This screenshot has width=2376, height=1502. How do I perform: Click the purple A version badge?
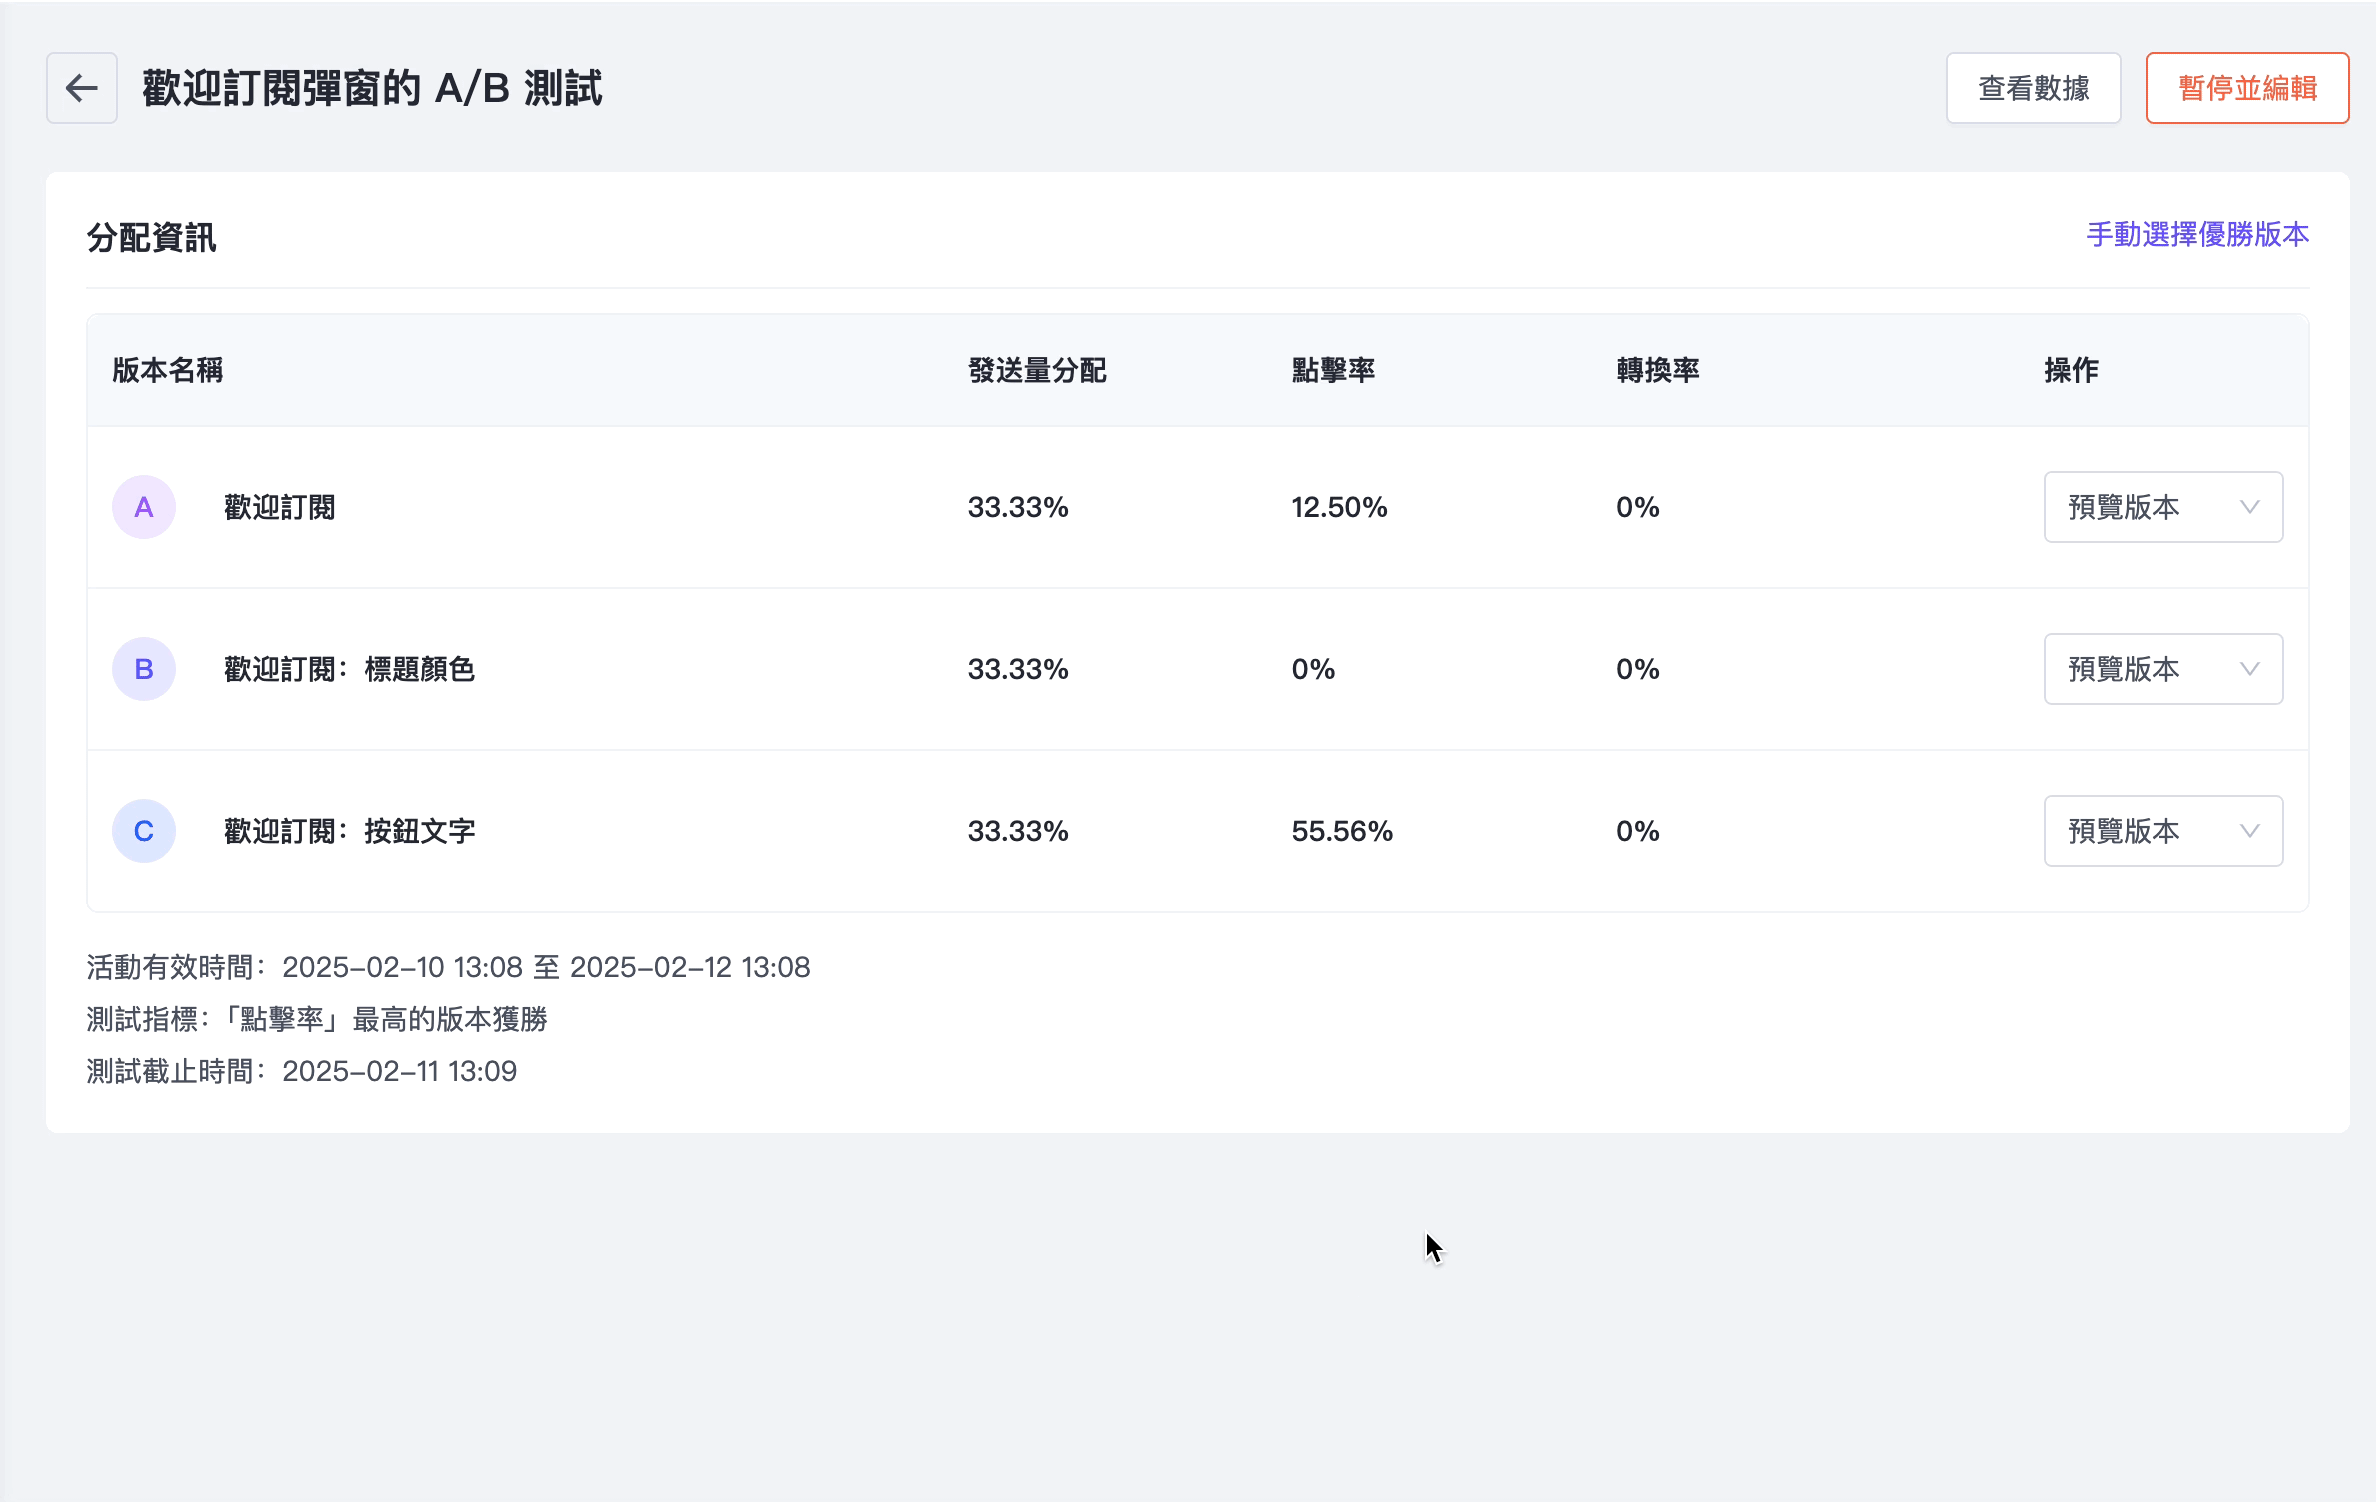tap(144, 507)
